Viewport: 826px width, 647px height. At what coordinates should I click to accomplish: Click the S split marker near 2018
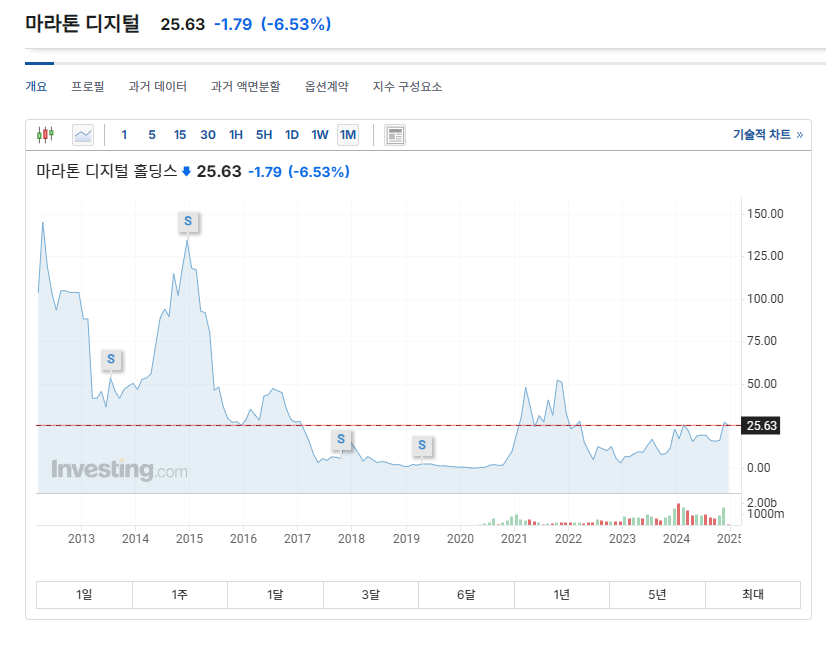point(341,439)
